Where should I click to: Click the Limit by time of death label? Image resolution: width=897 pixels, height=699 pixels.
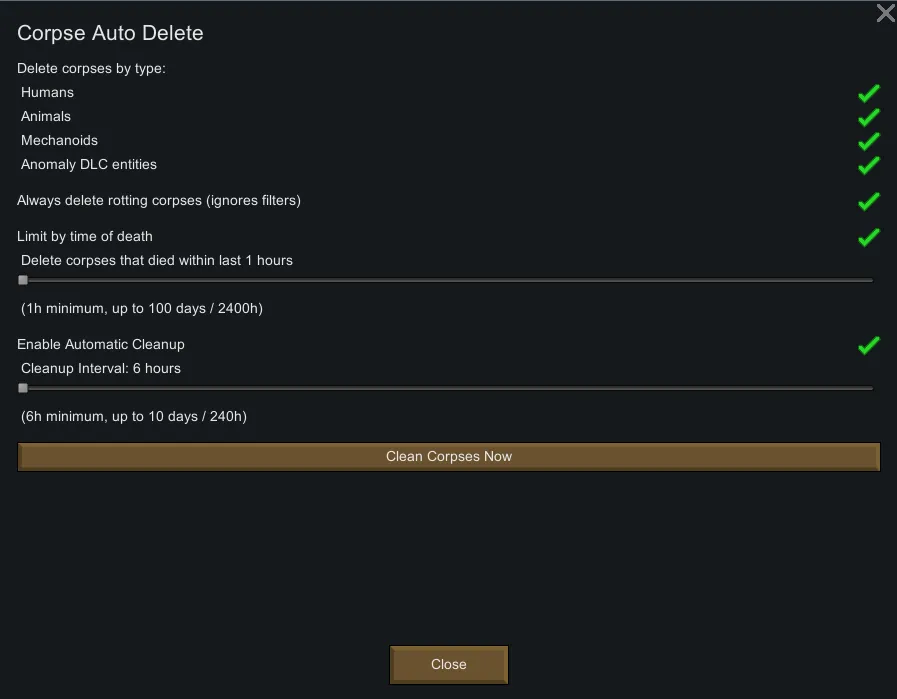pos(85,236)
